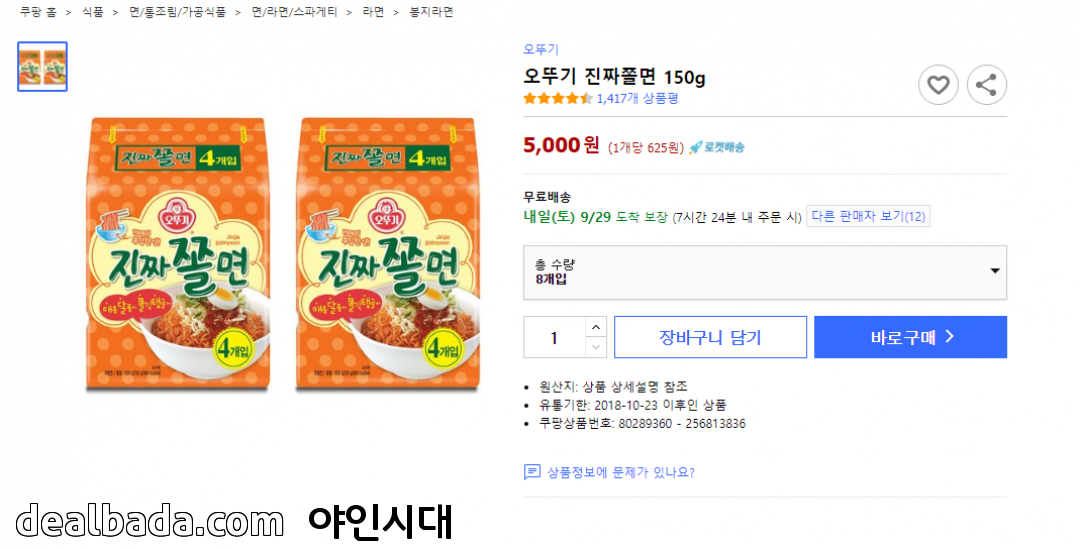
Task: Click the rocket delivery badge icon
Action: coord(696,147)
